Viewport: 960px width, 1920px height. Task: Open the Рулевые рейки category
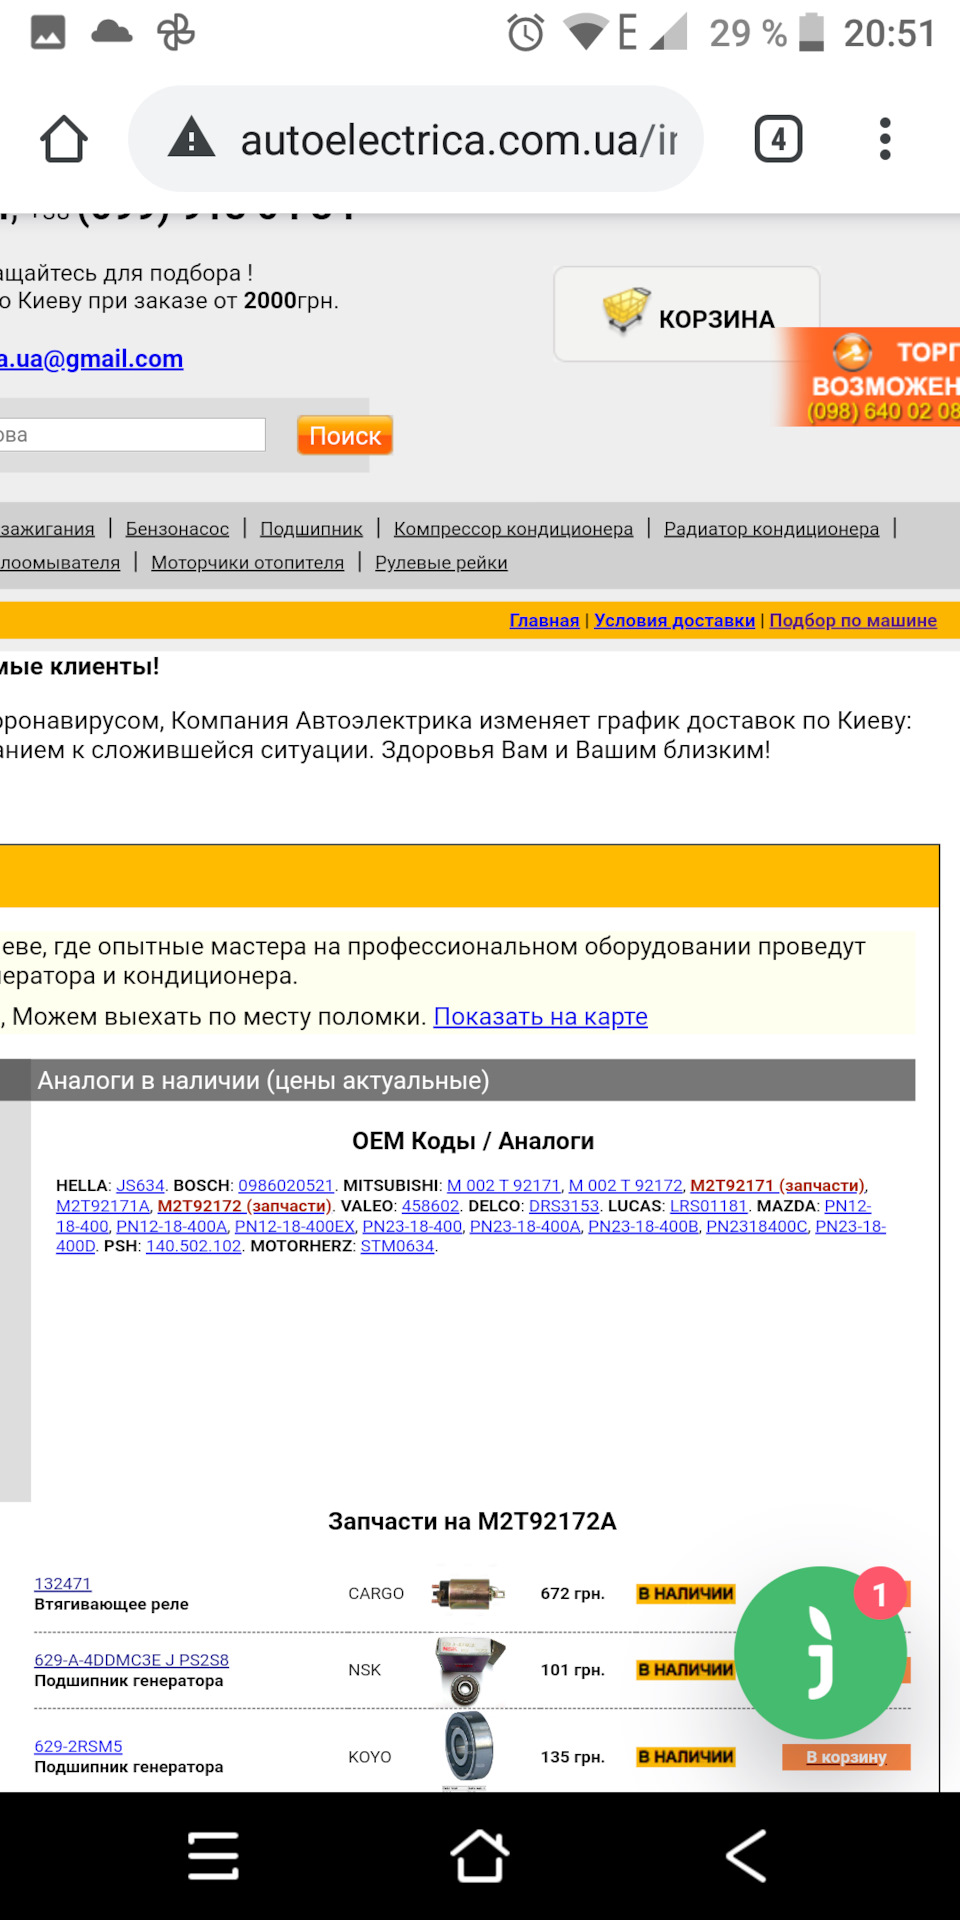(441, 563)
